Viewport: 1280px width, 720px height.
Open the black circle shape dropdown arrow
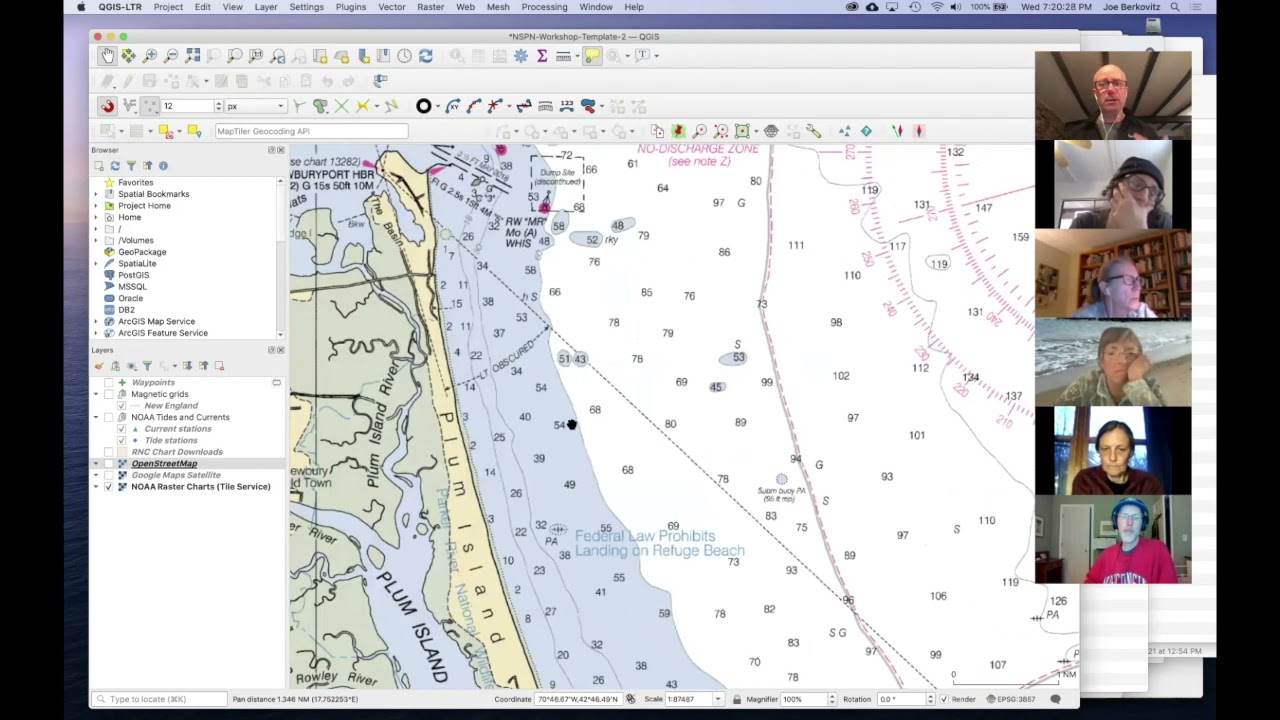click(x=437, y=106)
